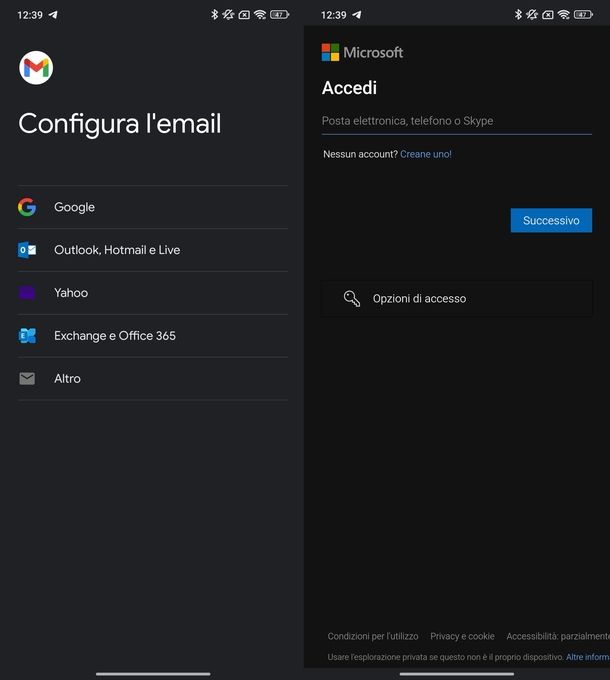Tap the boxed X icon in right status bar
The width and height of the screenshot is (610, 680).
[548, 15]
